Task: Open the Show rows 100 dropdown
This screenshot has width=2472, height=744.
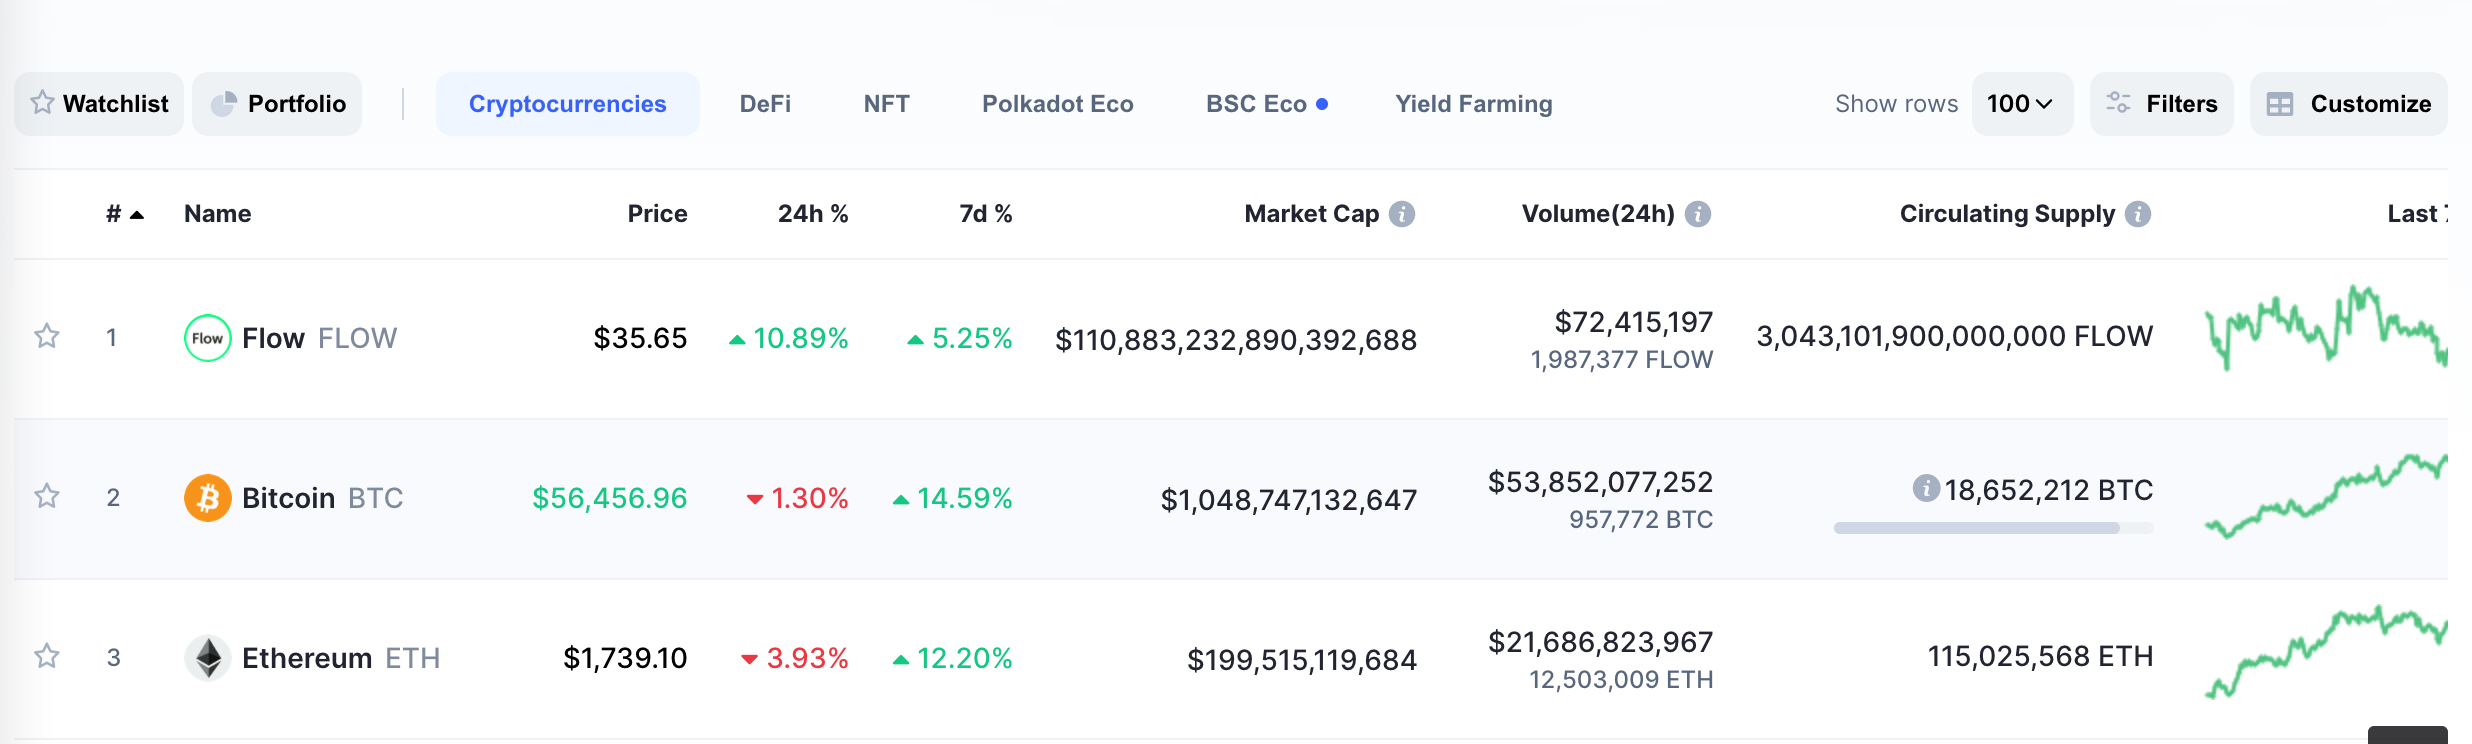Action: 2021,104
